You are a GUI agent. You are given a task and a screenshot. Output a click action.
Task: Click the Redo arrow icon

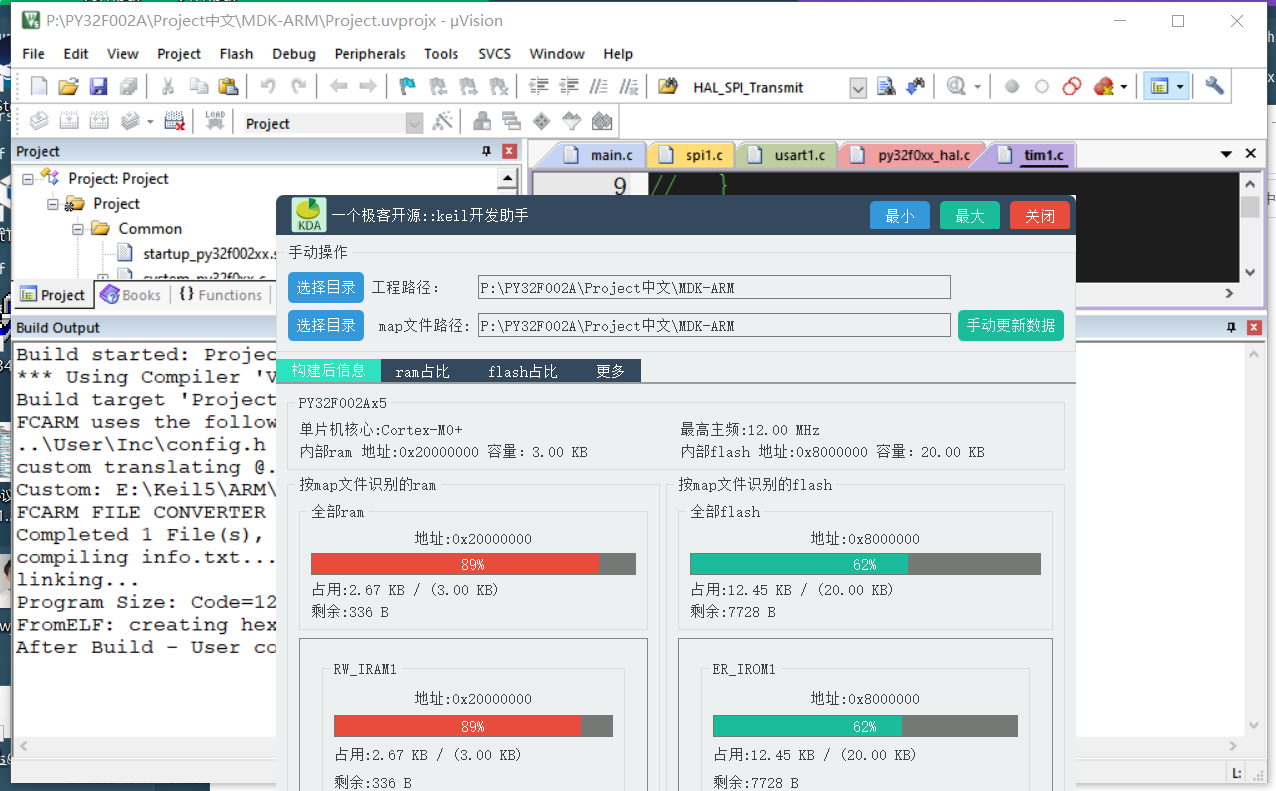pyautogui.click(x=298, y=87)
